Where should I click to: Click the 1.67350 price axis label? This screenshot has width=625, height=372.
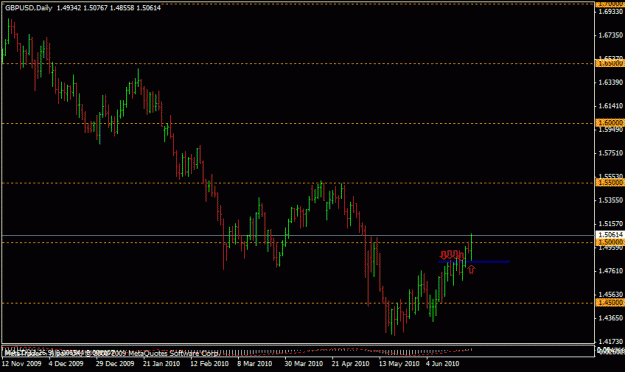(611, 35)
